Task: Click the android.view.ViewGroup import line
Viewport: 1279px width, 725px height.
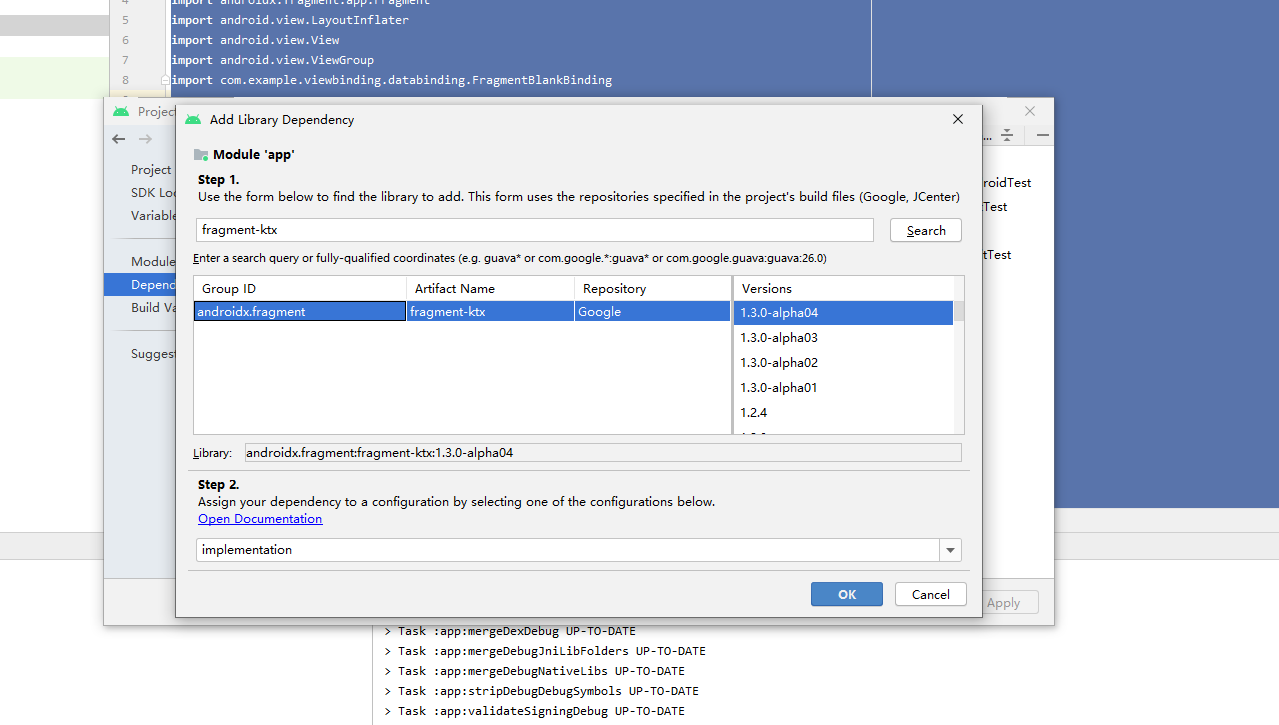Action: coord(272,60)
